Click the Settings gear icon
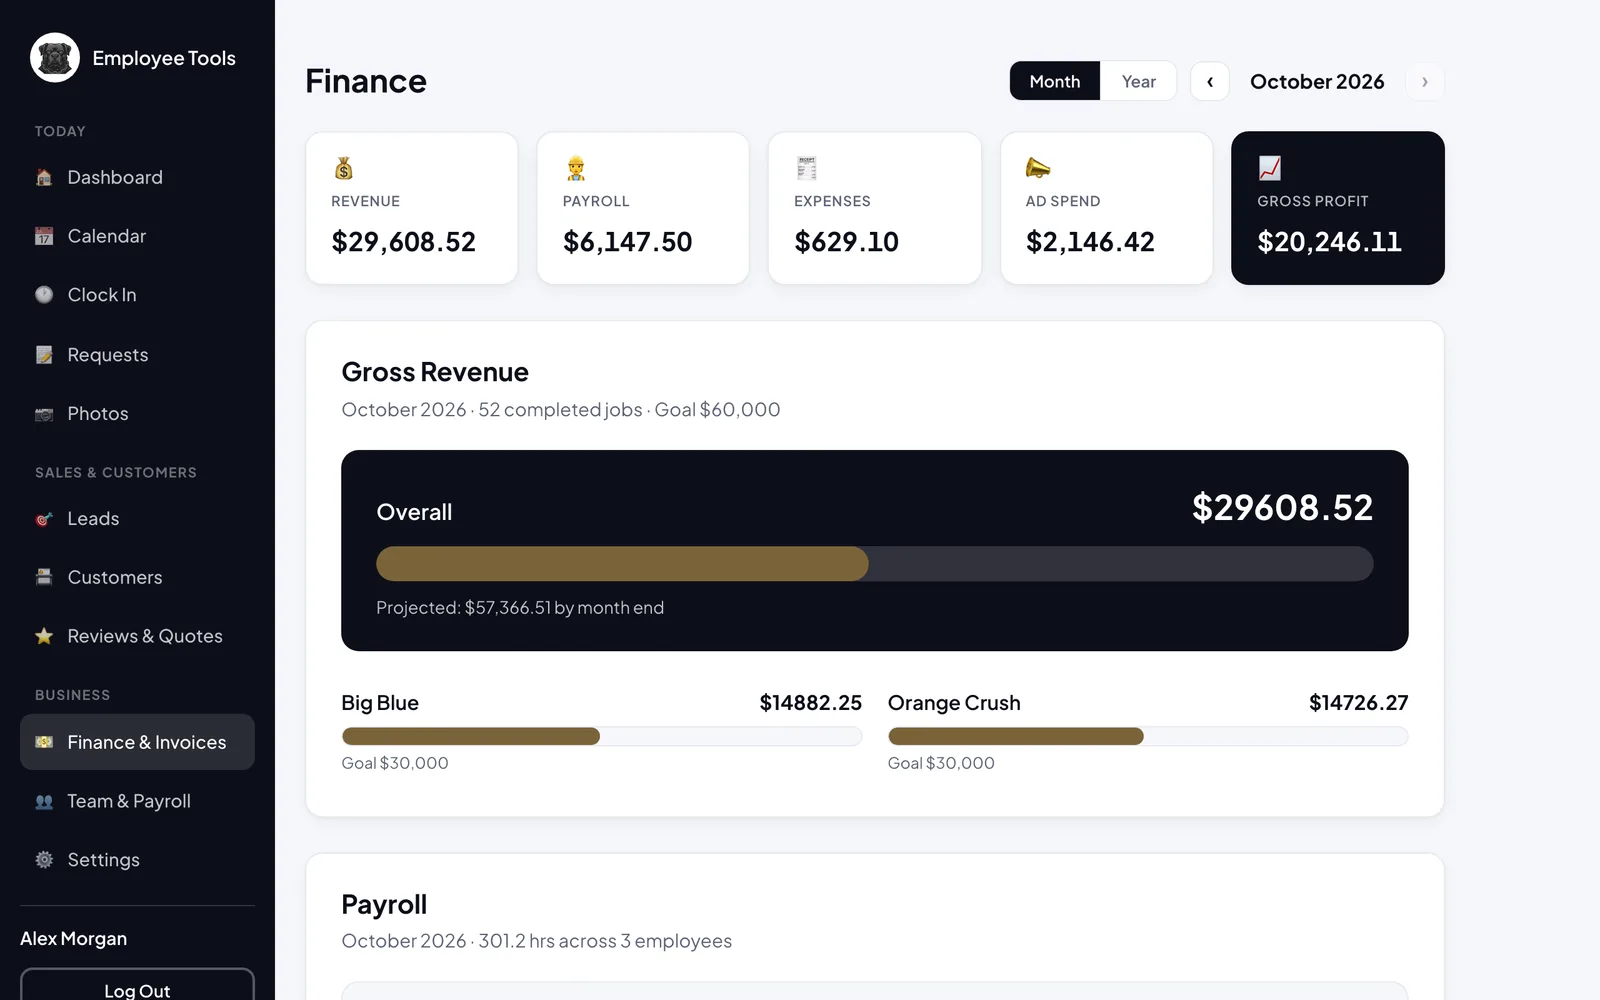Screen dimensions: 1600x1000 (x=44, y=860)
